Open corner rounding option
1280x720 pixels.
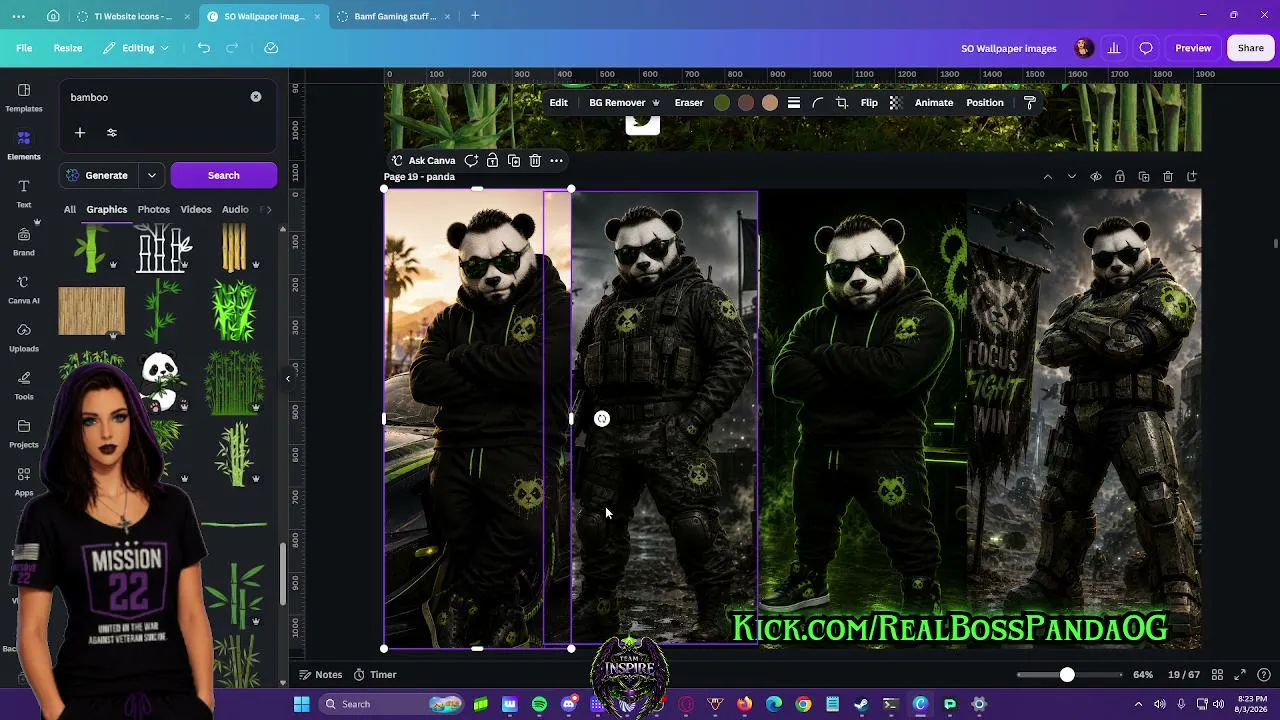(817, 103)
